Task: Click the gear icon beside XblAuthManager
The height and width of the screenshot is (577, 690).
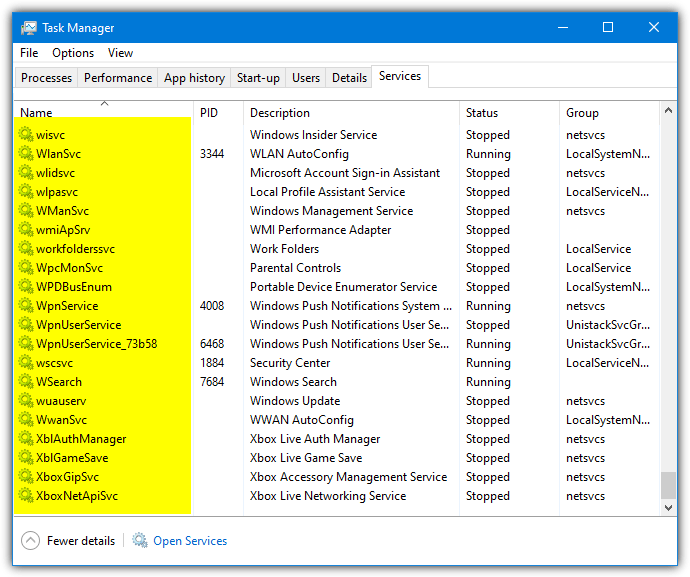Action: tap(26, 438)
